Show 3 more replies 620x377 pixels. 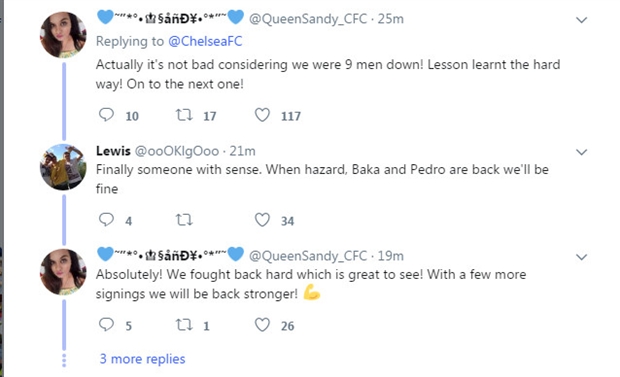[142, 358]
